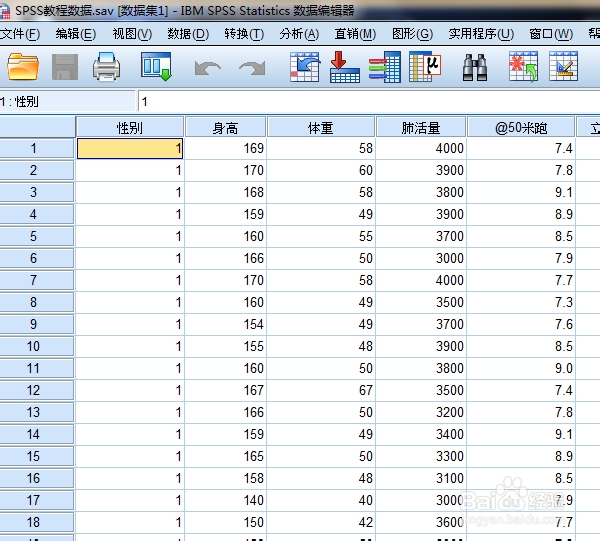The height and width of the screenshot is (541, 600).
Task: Click 性别 cell in row 9
Action: point(130,324)
